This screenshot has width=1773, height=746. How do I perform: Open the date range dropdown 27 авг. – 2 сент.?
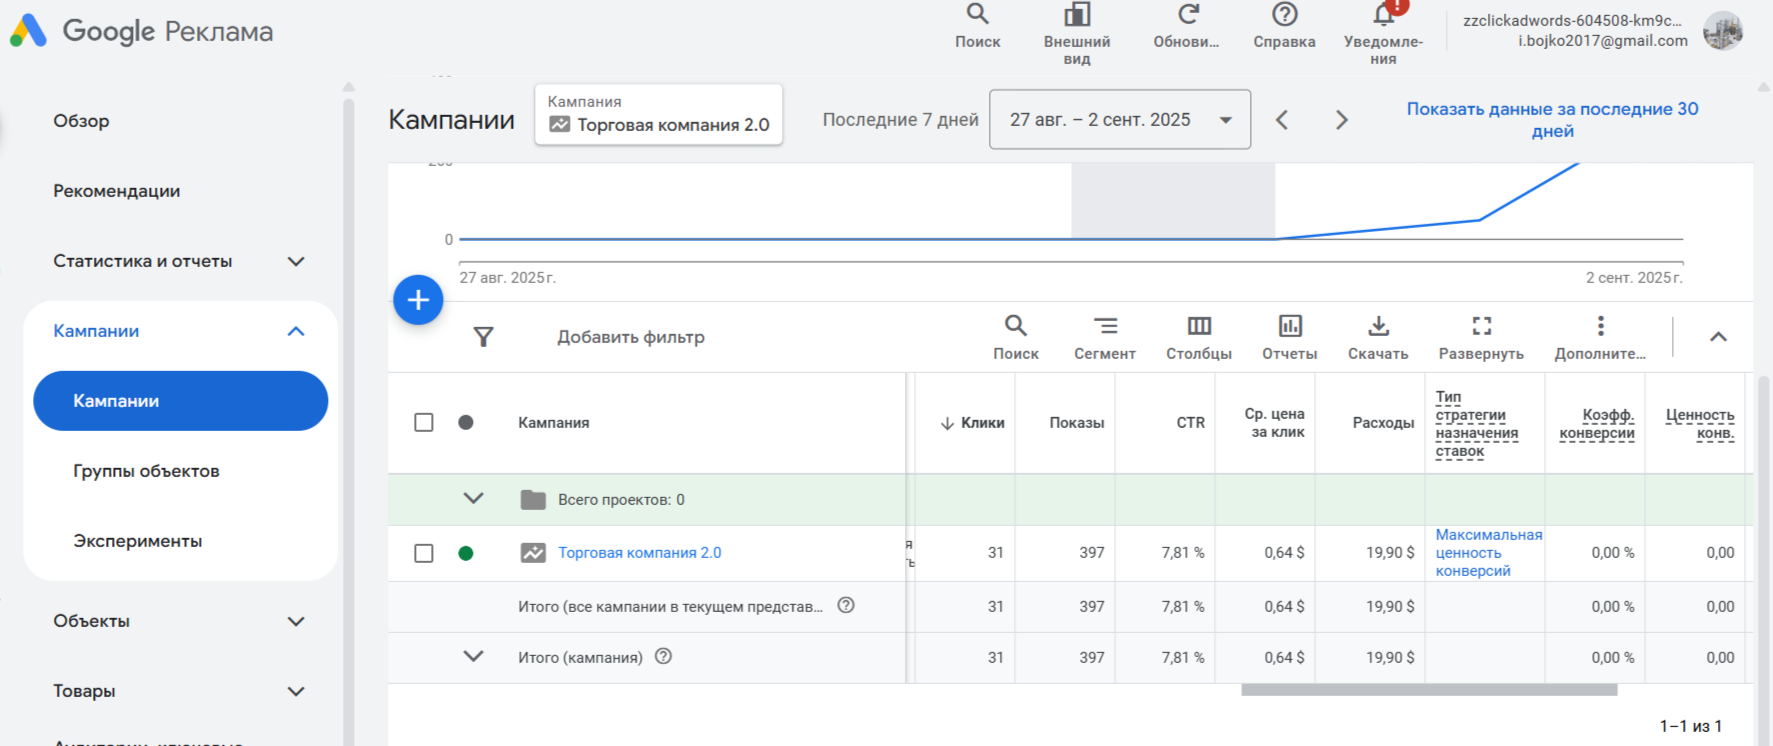pyautogui.click(x=1120, y=120)
